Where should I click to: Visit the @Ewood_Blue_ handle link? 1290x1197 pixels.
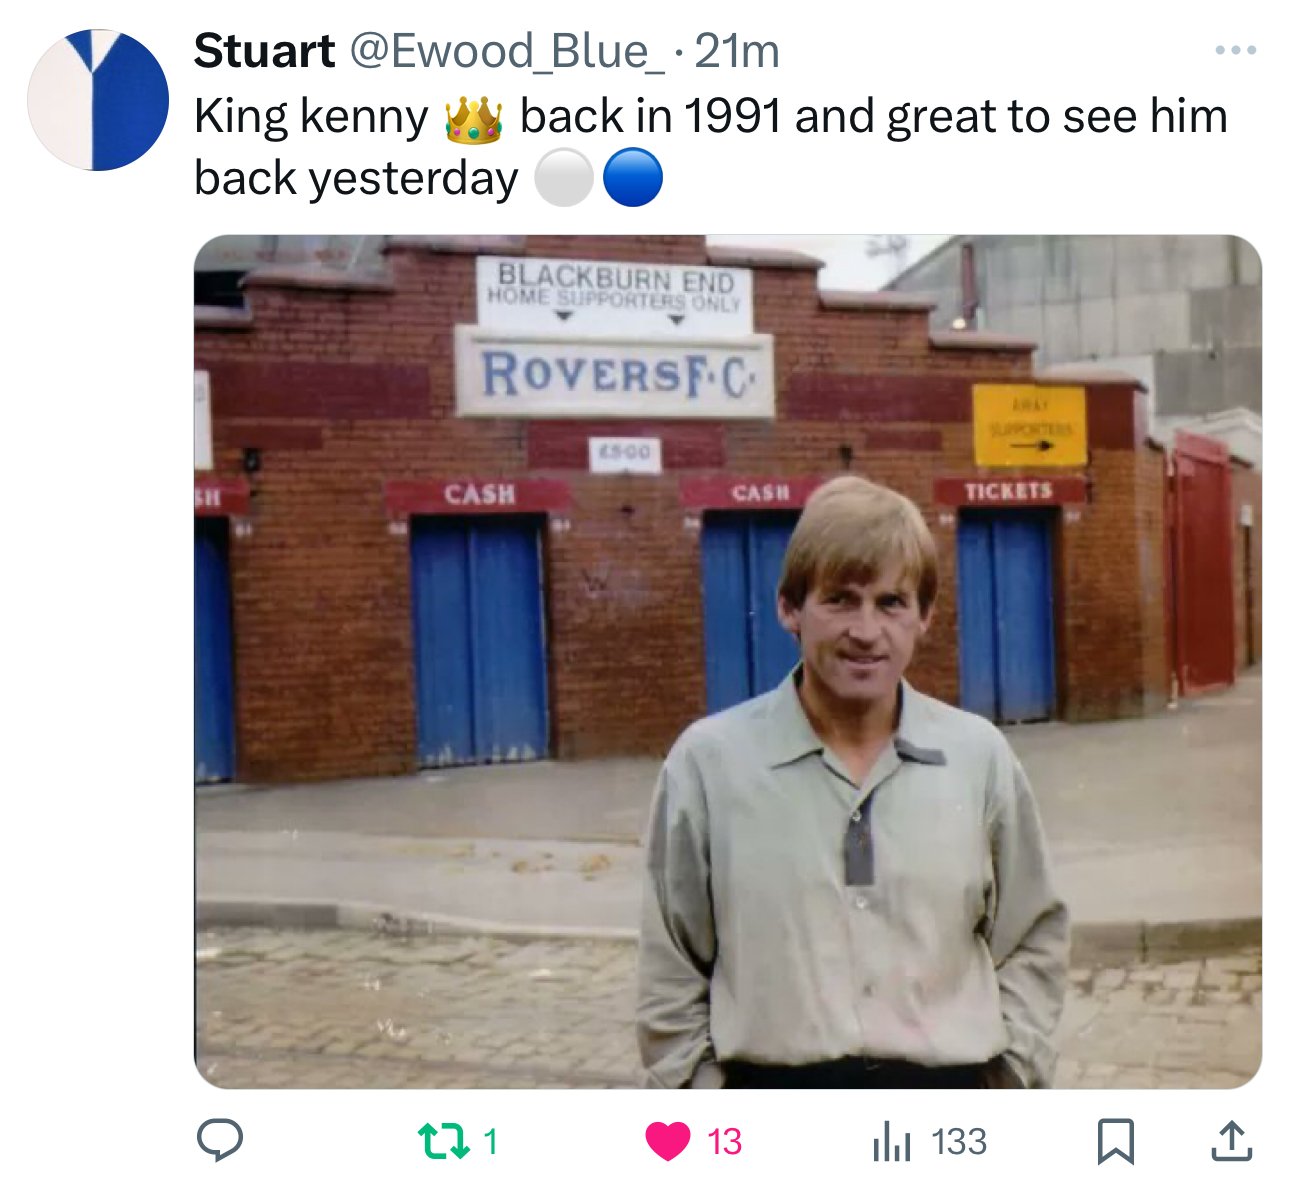click(x=505, y=51)
